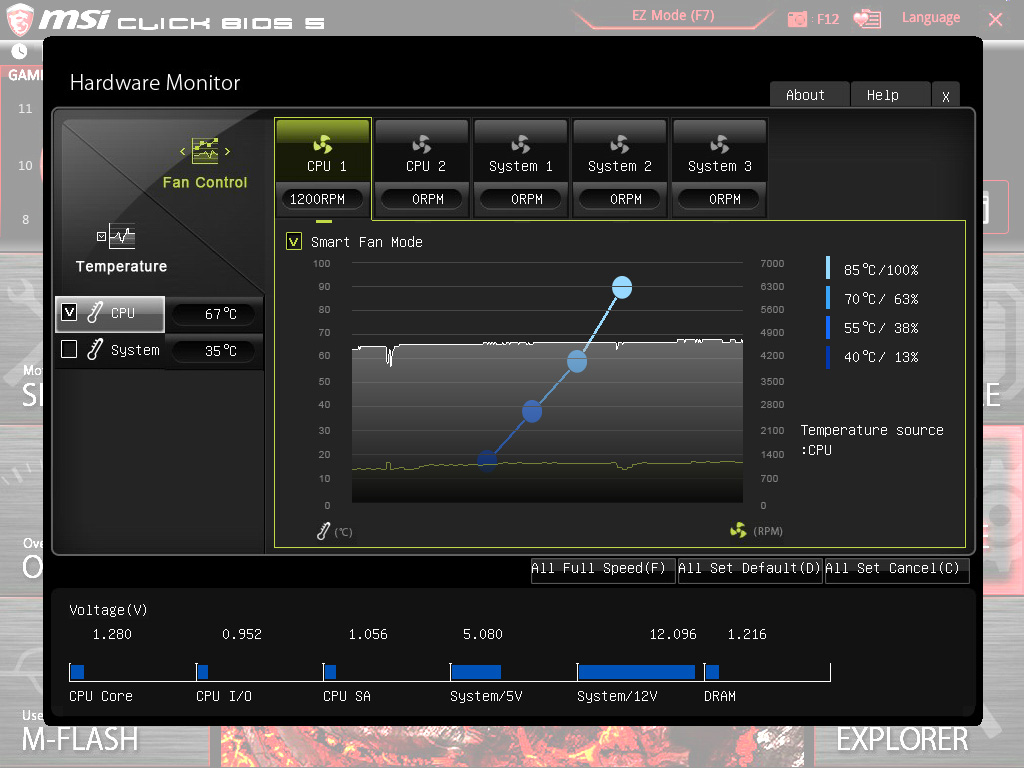The height and width of the screenshot is (768, 1024).
Task: Select the CPU 2 fan tab
Action: click(x=422, y=168)
